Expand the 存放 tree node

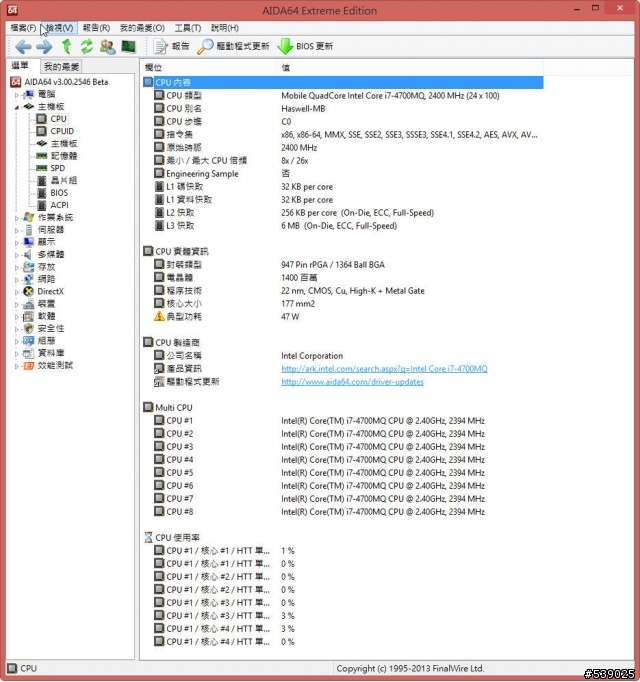click(17, 267)
